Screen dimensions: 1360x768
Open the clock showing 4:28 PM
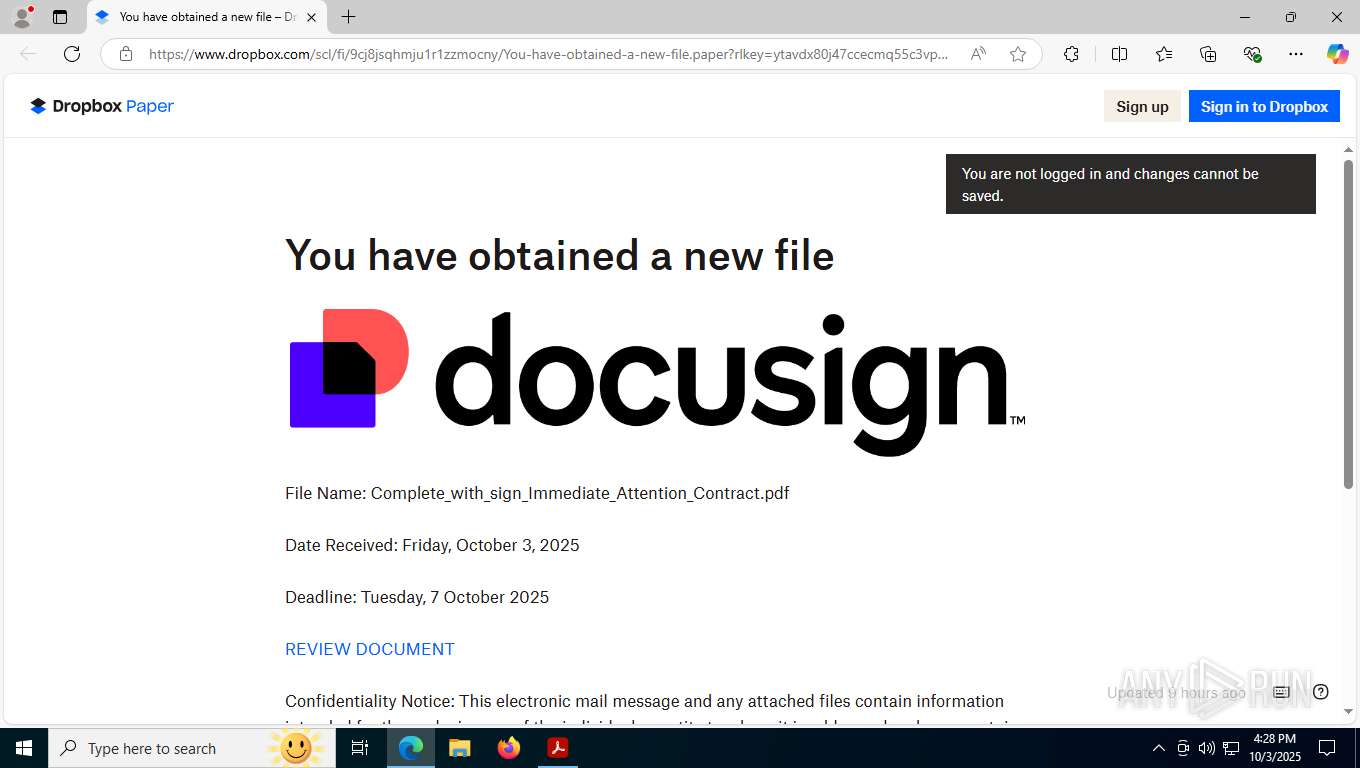1274,748
